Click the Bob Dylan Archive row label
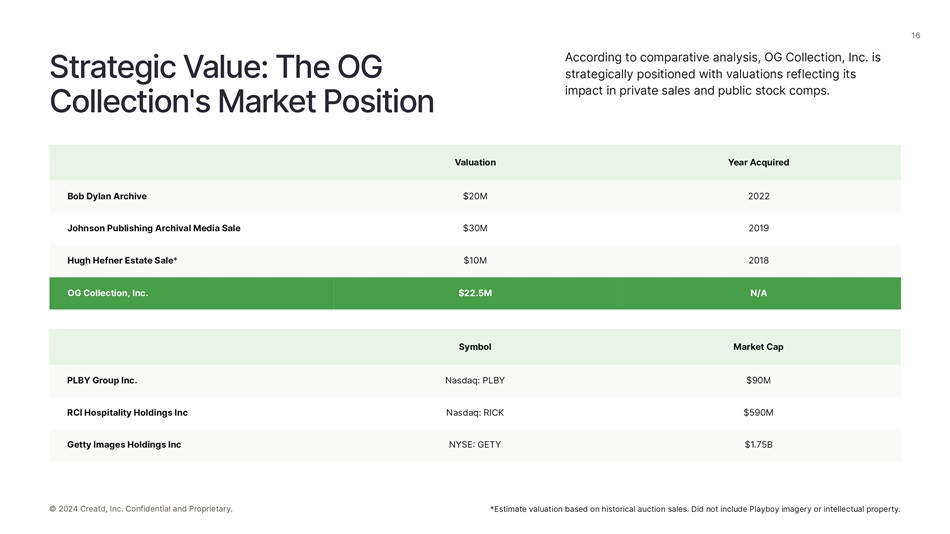 [x=107, y=196]
